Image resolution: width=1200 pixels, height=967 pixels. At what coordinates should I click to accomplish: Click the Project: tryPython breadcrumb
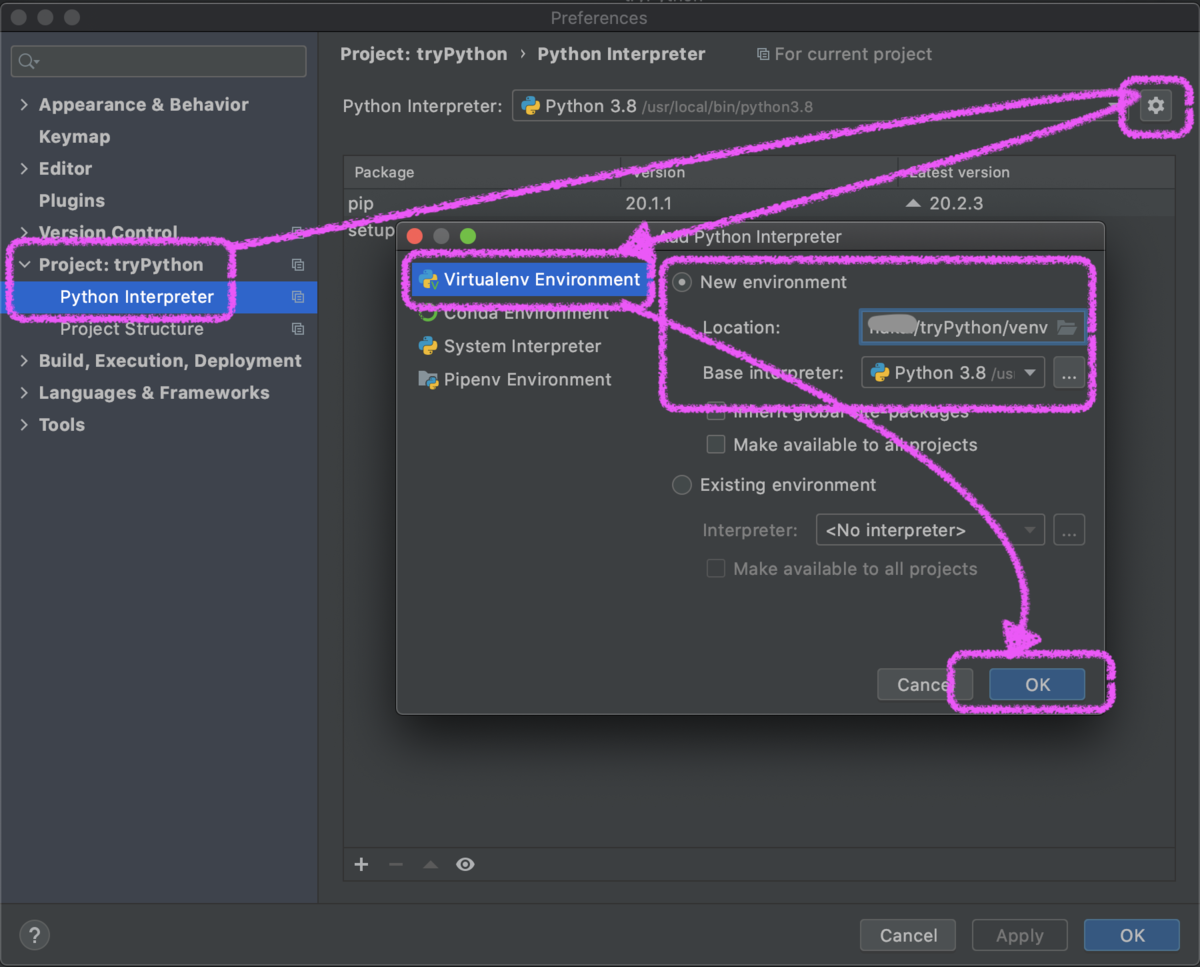click(x=423, y=54)
